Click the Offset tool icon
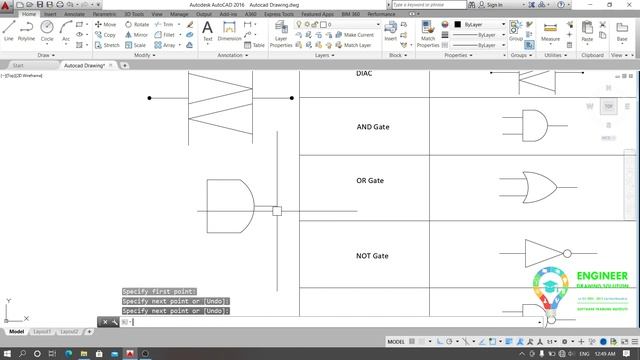 coord(189,45)
